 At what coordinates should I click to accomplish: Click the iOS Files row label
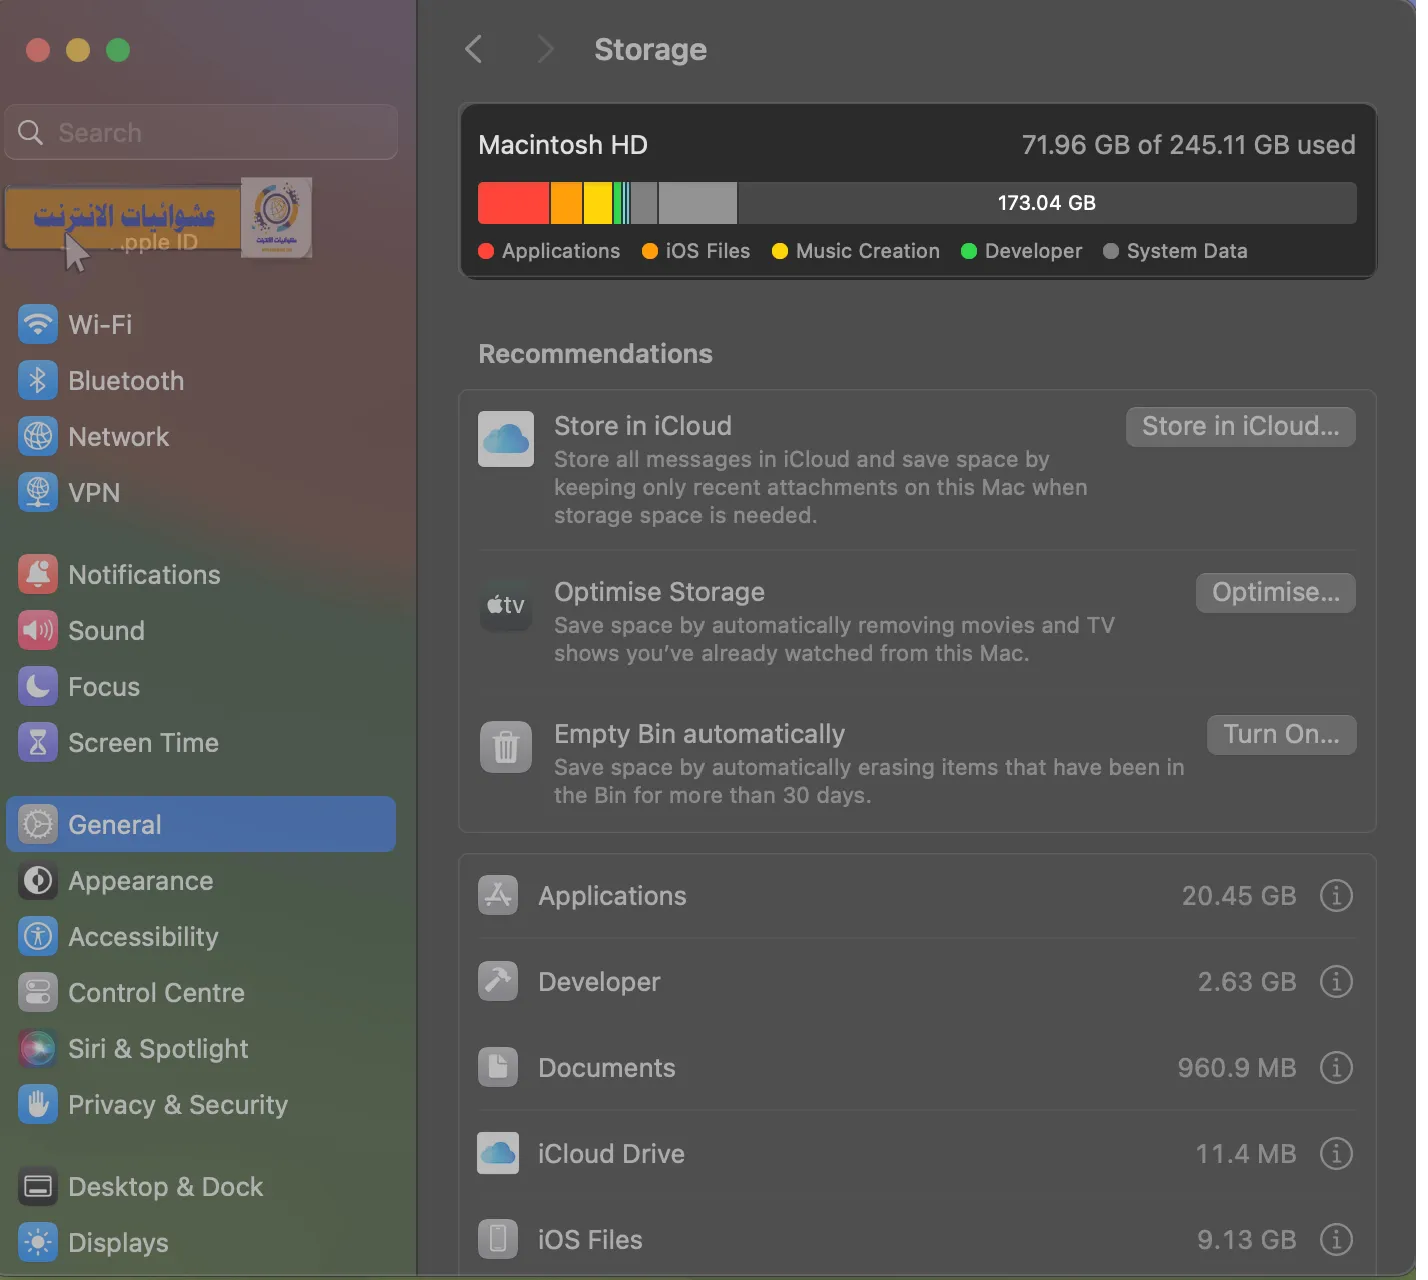[590, 1240]
